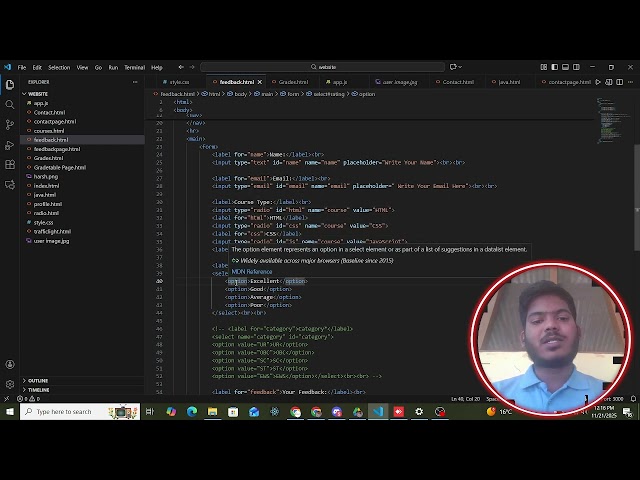Open the Extensions view
The height and width of the screenshot is (480, 640).
(10, 164)
